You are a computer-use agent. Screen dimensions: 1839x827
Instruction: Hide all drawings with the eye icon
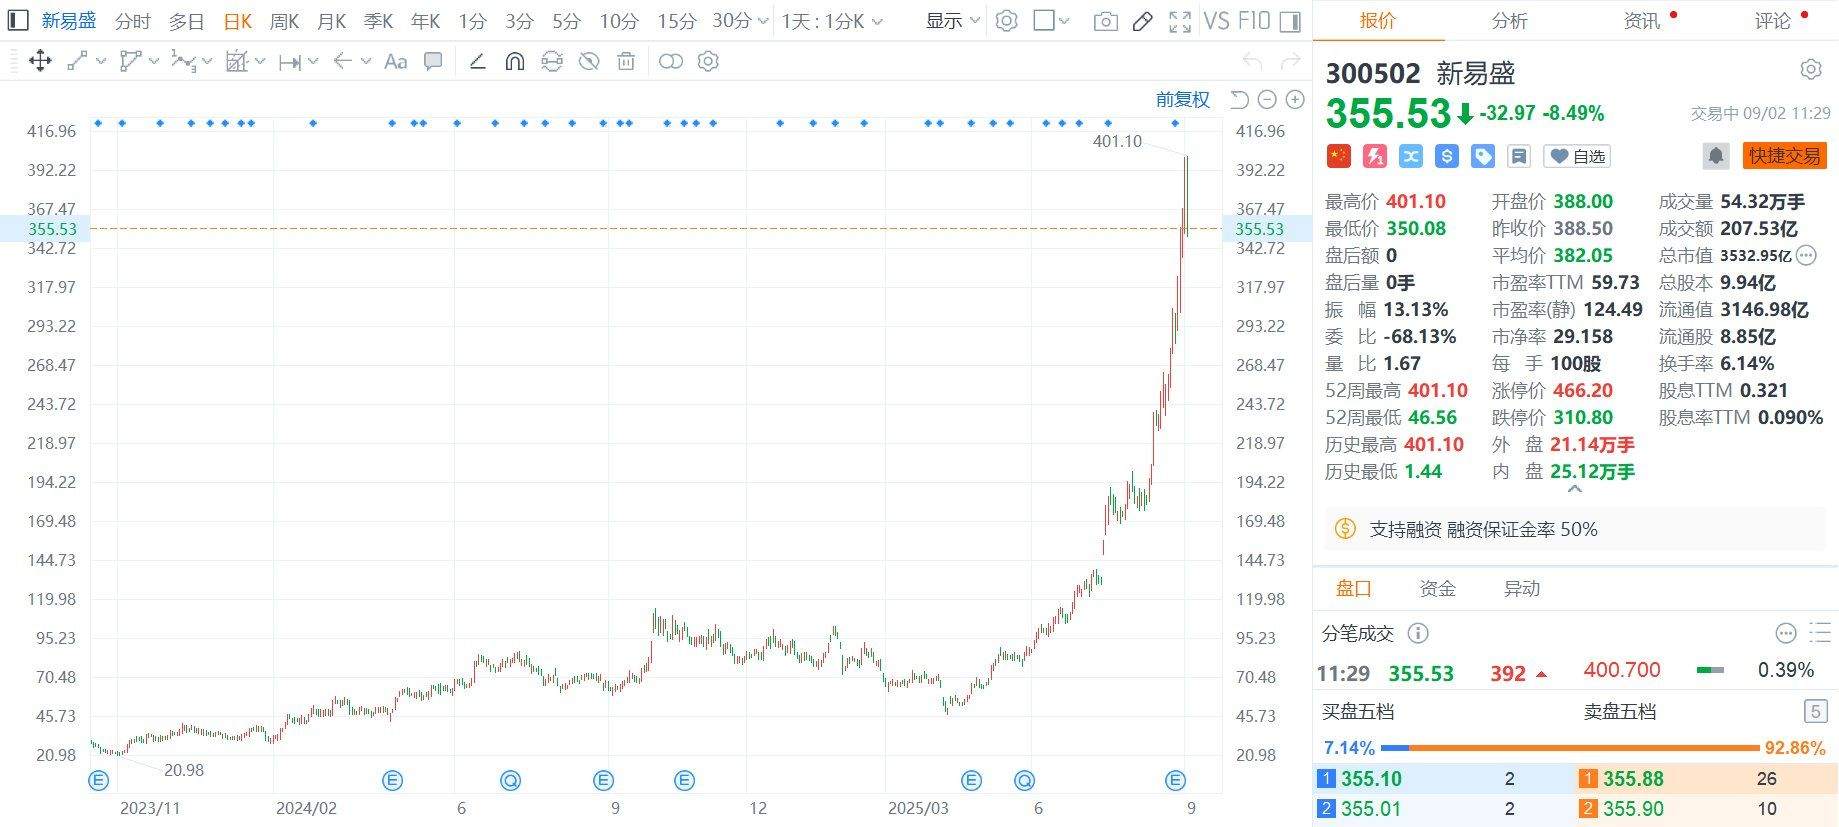(x=589, y=62)
